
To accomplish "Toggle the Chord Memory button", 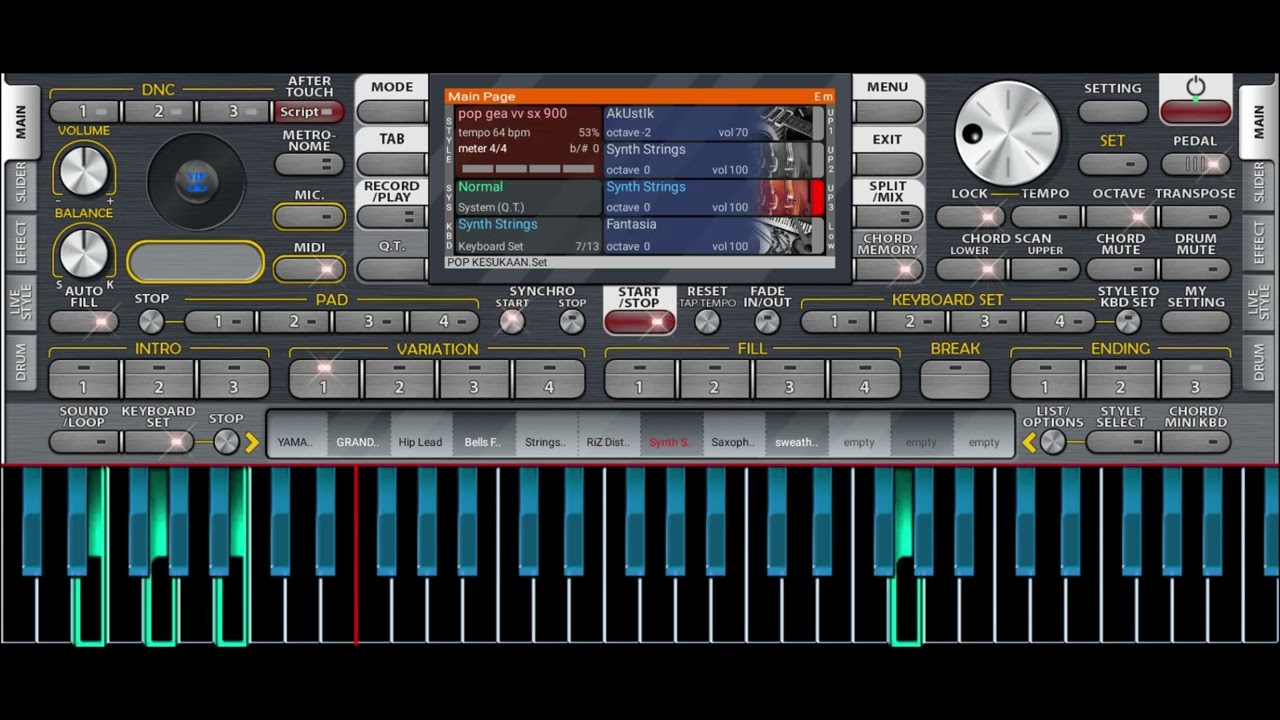I will click(x=888, y=269).
